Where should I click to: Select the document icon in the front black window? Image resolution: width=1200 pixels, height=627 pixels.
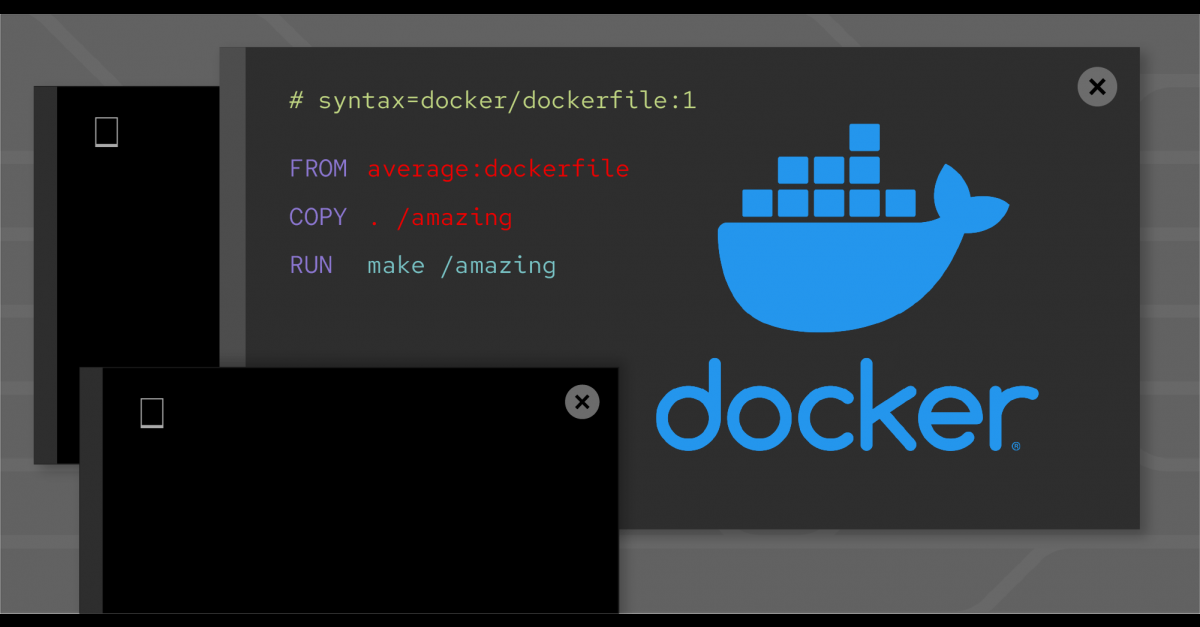click(151, 410)
